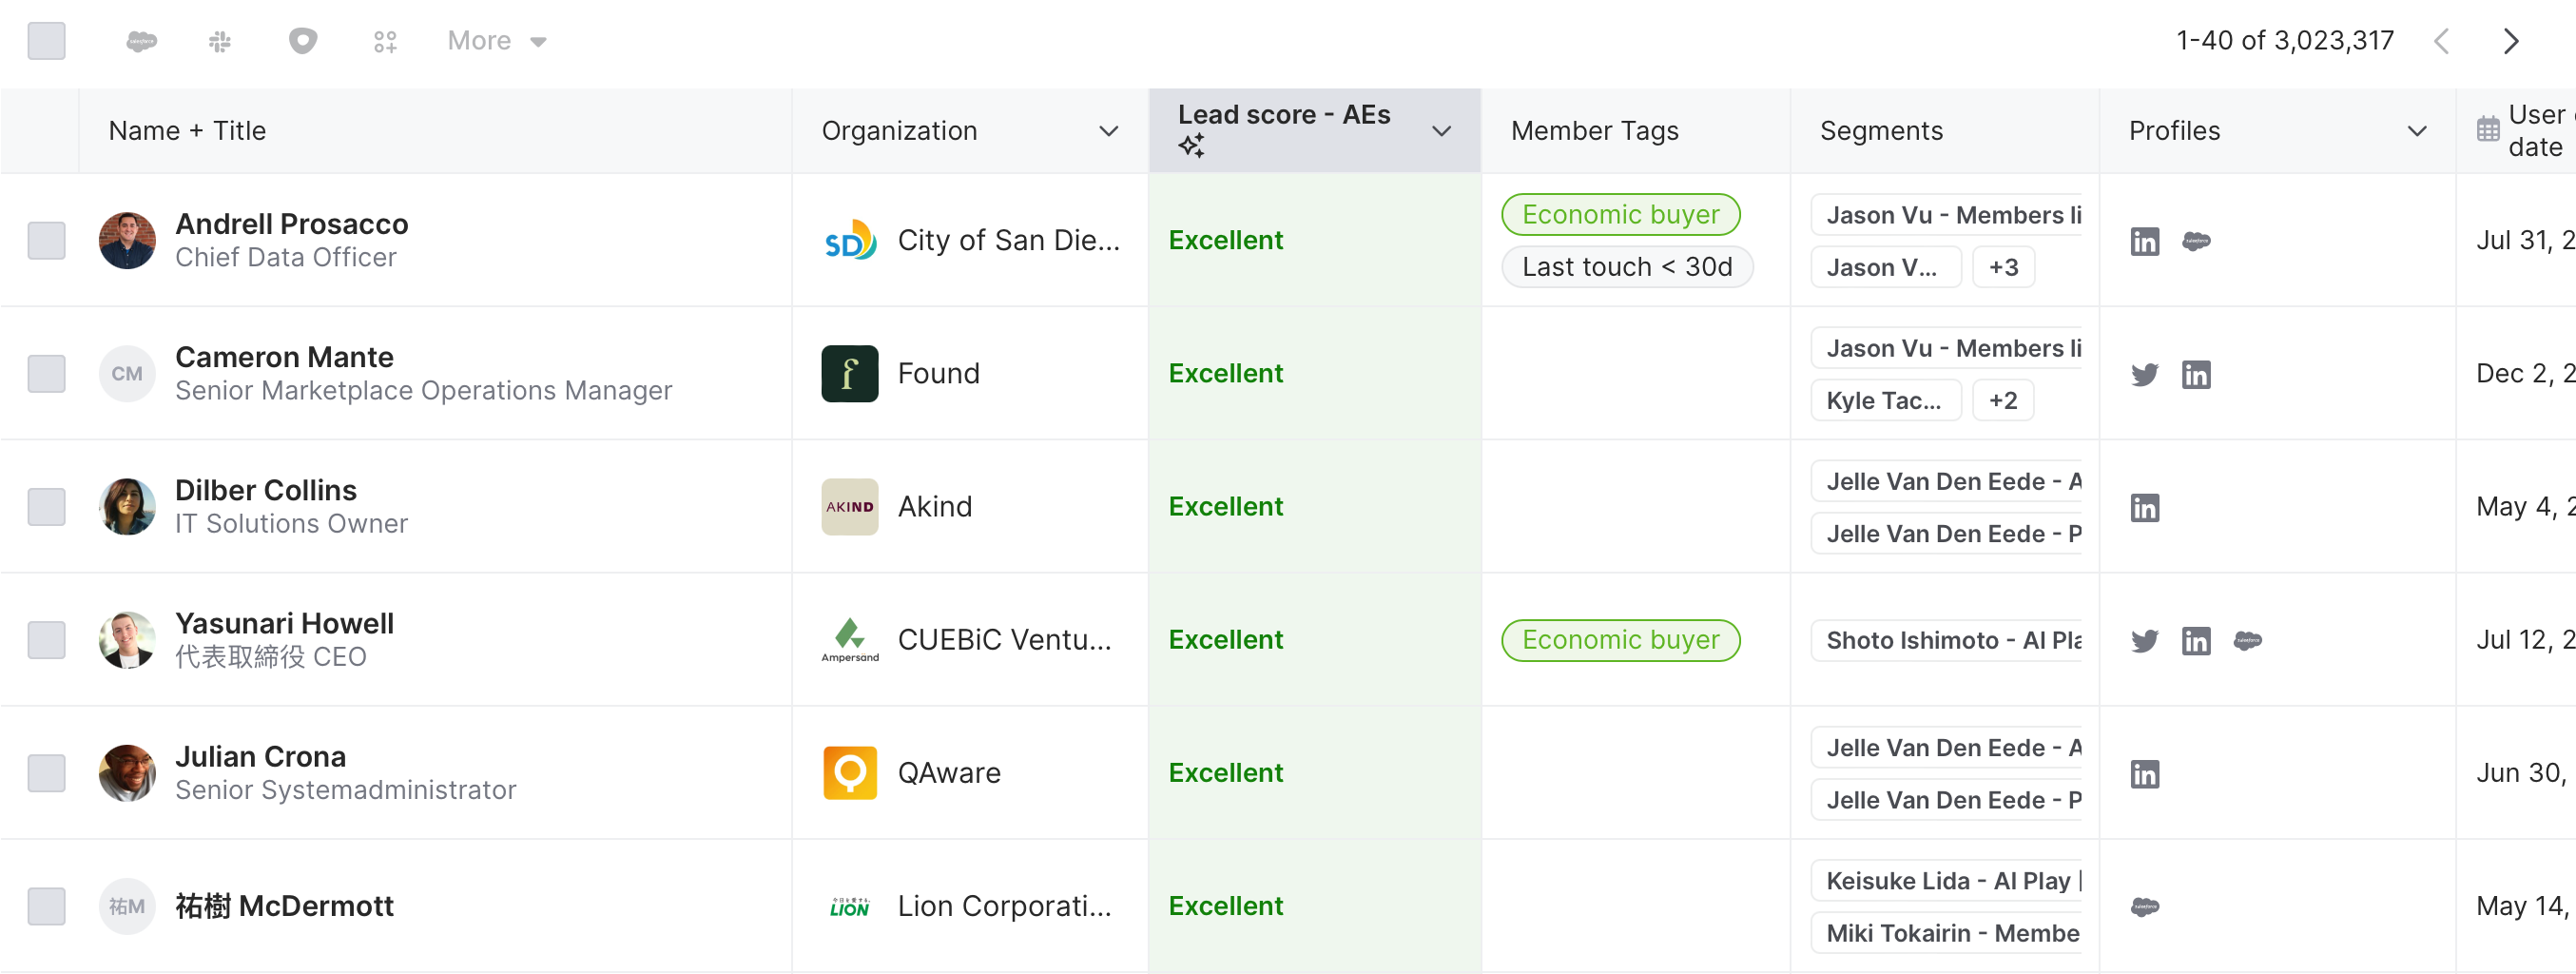Expand the Profiles column dropdown
Screen dimensions: 2576x974
(2416, 131)
